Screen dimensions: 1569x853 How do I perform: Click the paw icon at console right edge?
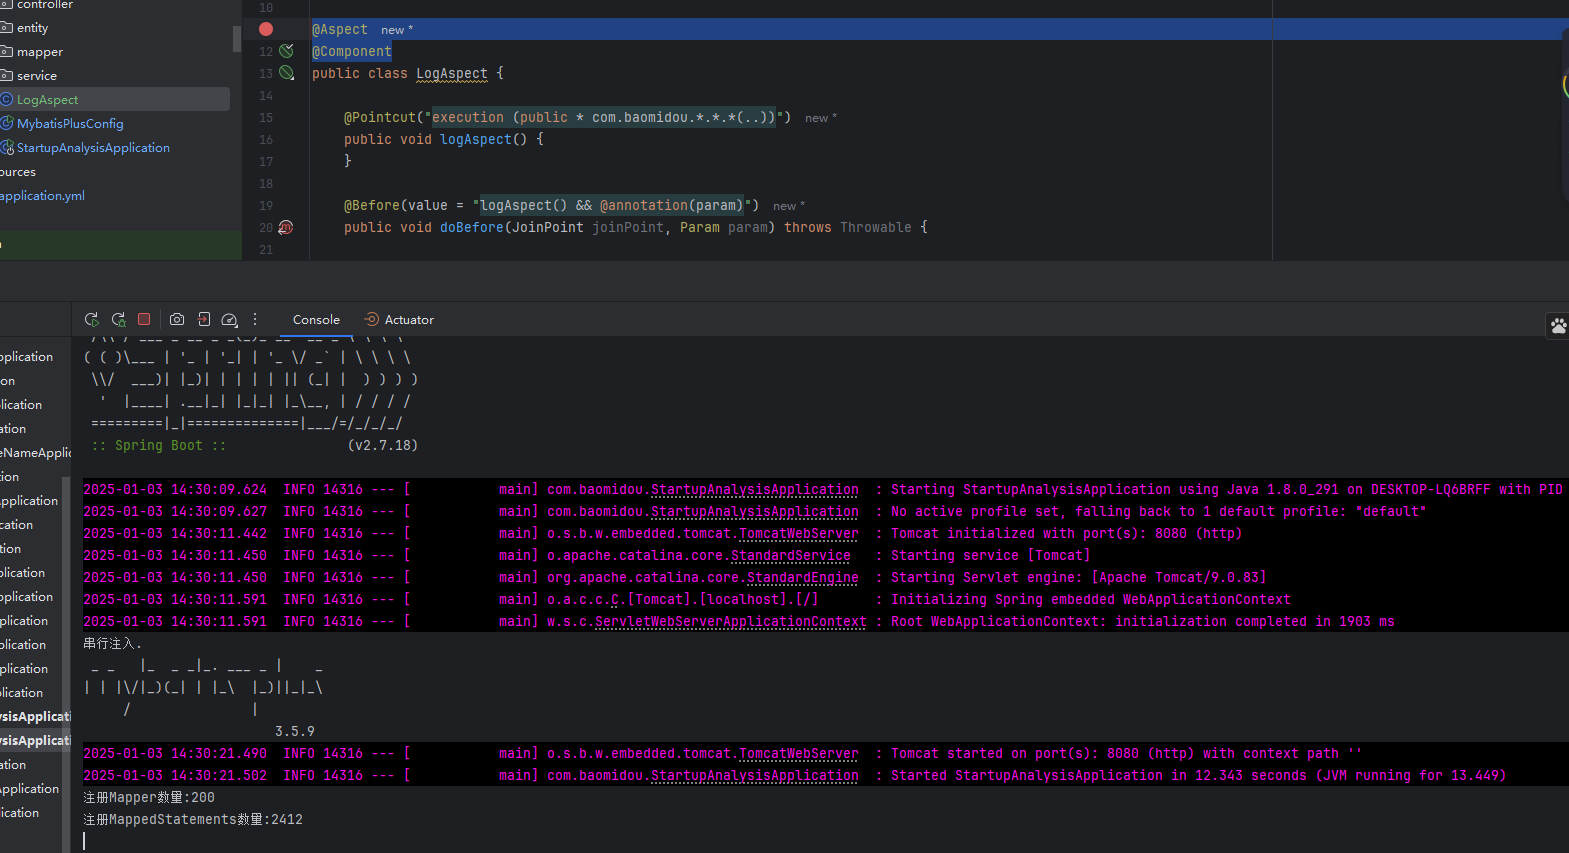pyautogui.click(x=1558, y=326)
